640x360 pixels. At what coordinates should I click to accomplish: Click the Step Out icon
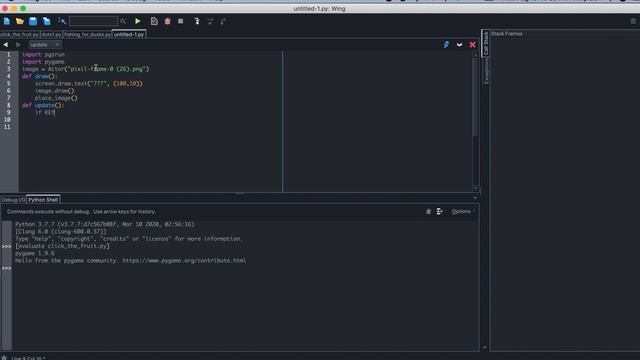point(223,21)
